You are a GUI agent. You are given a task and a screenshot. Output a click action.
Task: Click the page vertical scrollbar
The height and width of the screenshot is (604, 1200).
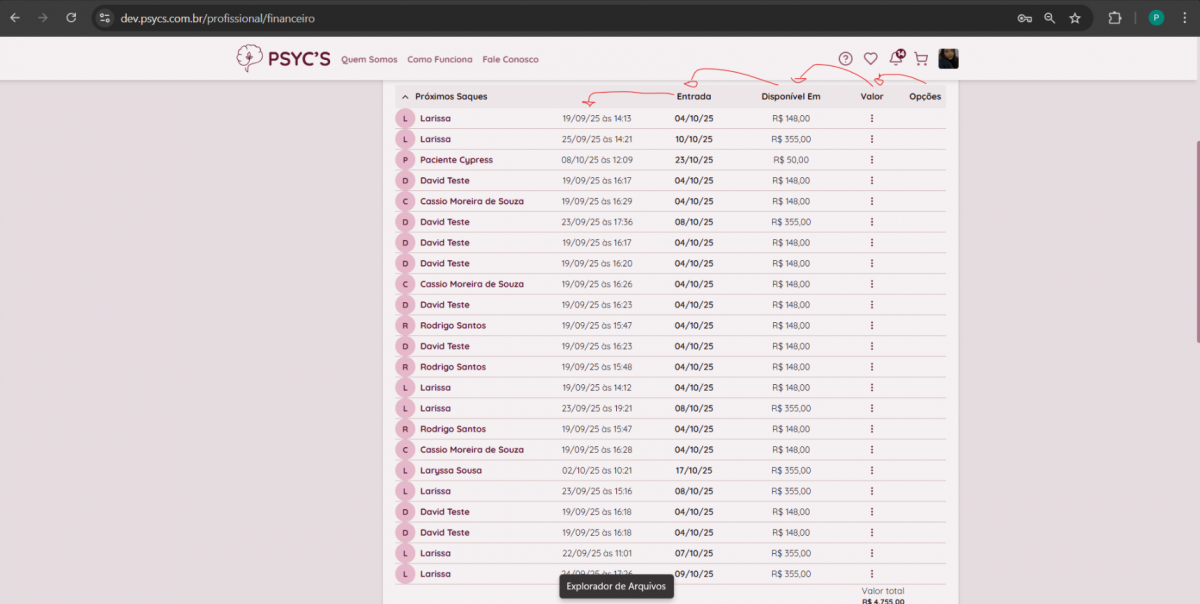[1196, 240]
